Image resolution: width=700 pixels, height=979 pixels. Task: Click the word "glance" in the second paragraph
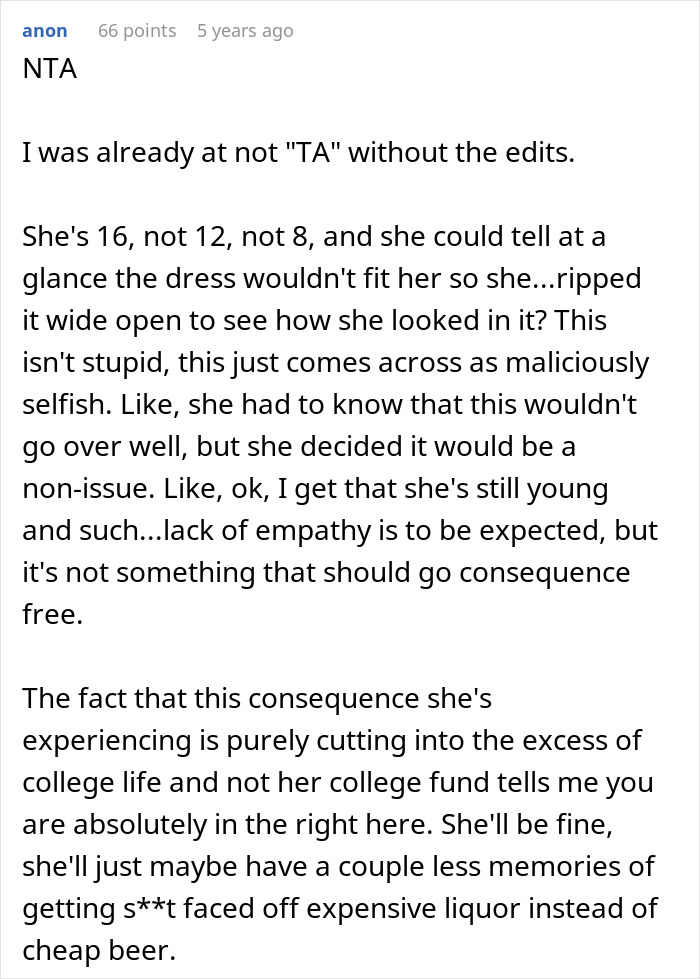click(x=62, y=278)
